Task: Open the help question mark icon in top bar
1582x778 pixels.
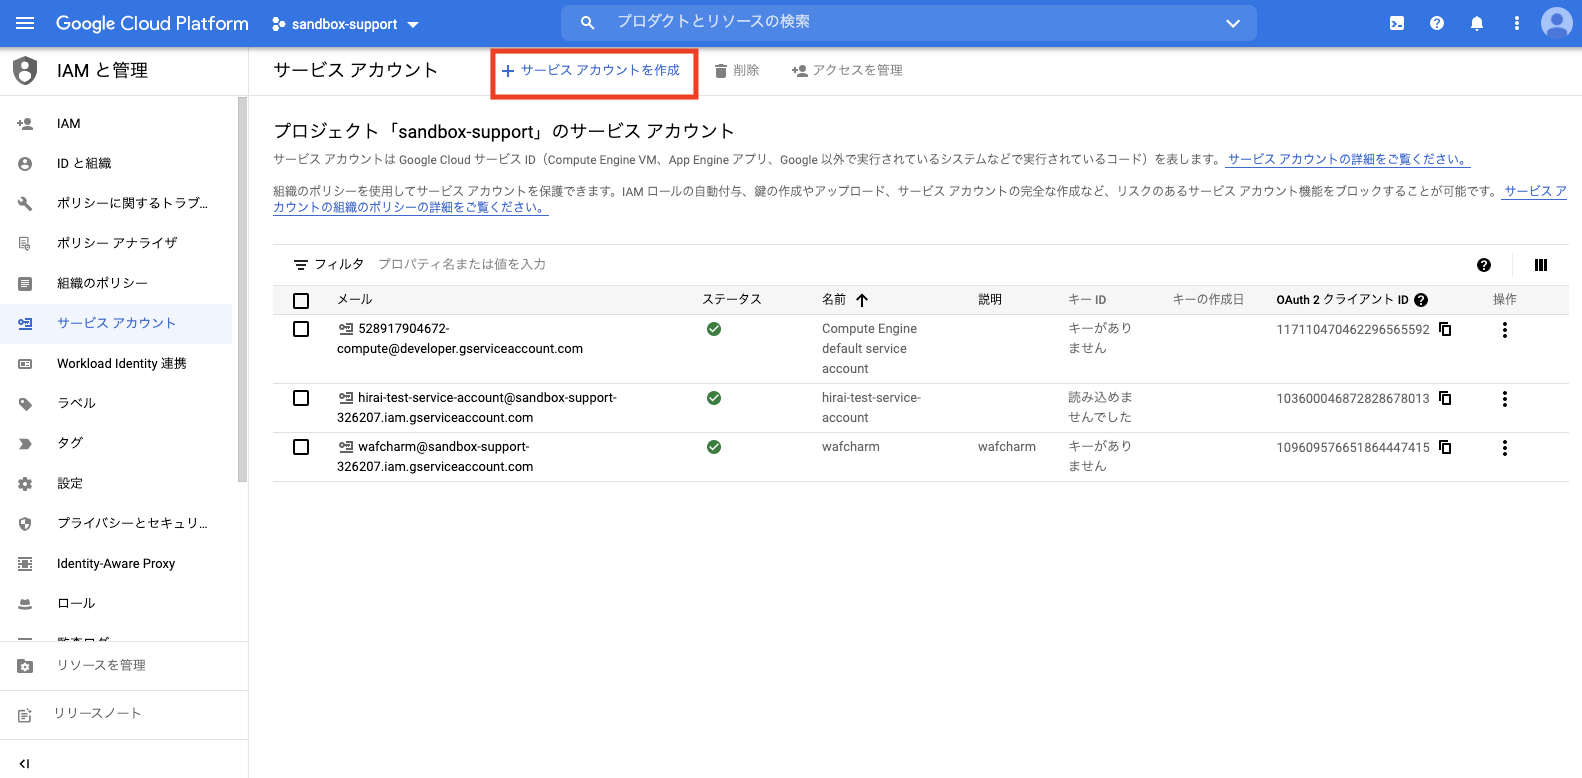Action: tap(1437, 23)
